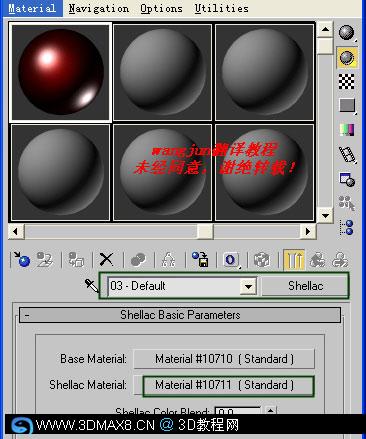
Task: Open Material/Map Navigator icon
Action: 347,227
